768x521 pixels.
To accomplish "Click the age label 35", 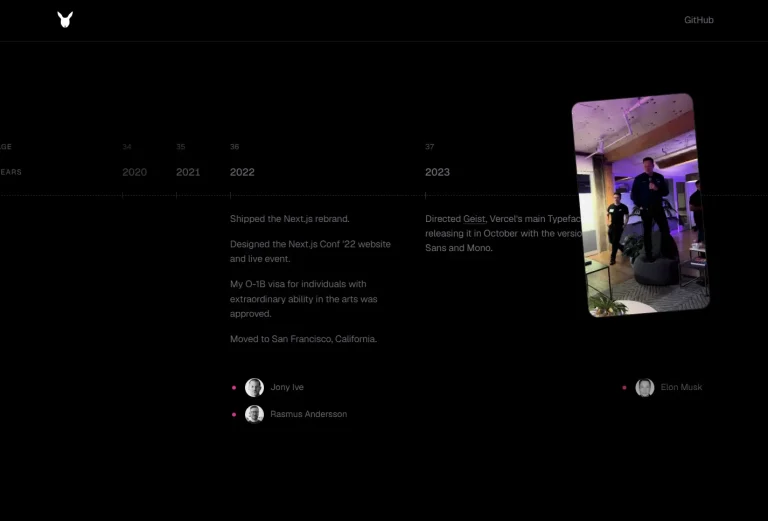I will coord(181,147).
